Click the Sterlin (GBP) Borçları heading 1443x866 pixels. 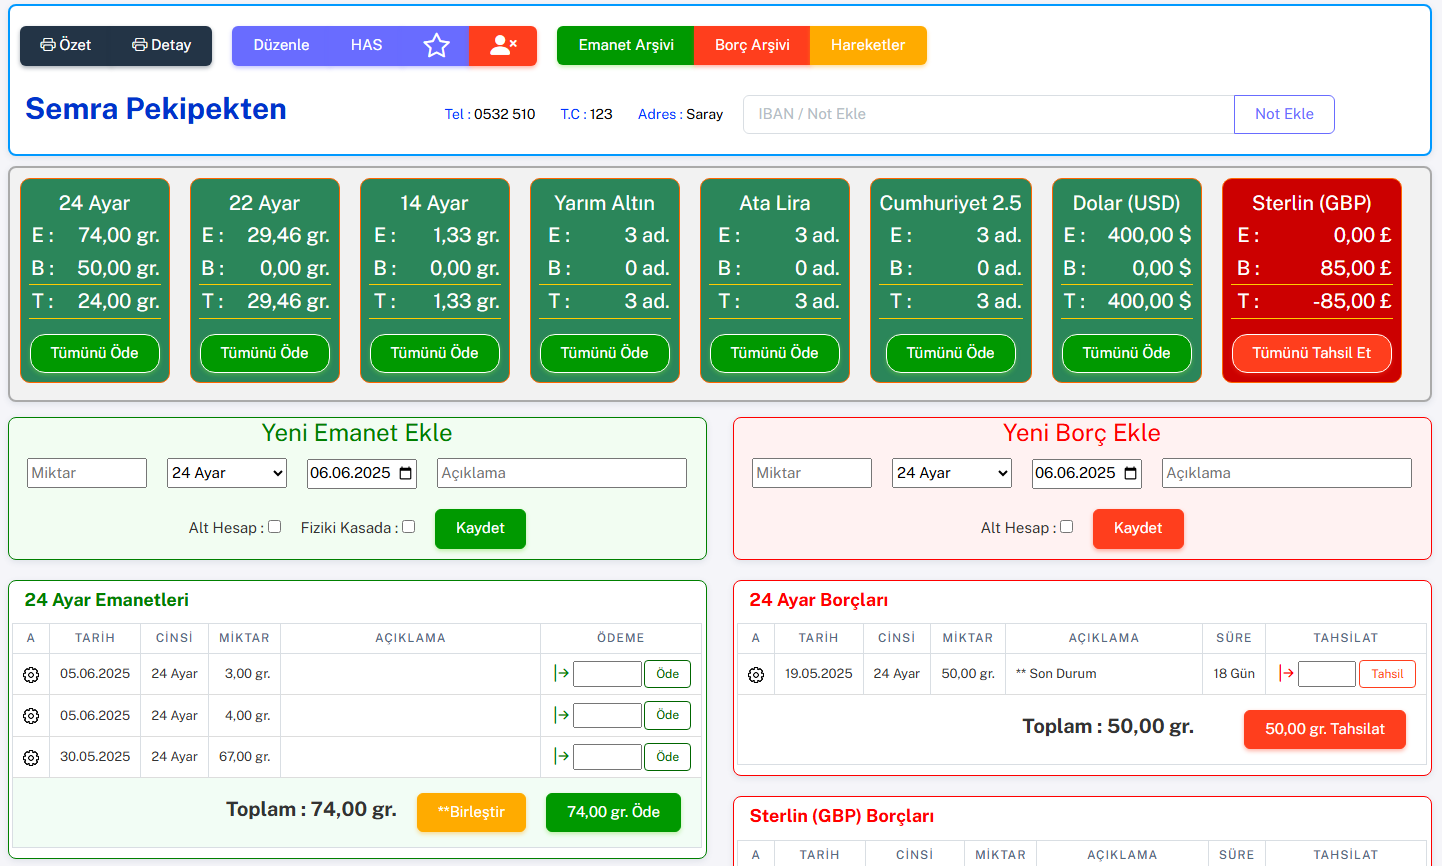pyautogui.click(x=842, y=816)
